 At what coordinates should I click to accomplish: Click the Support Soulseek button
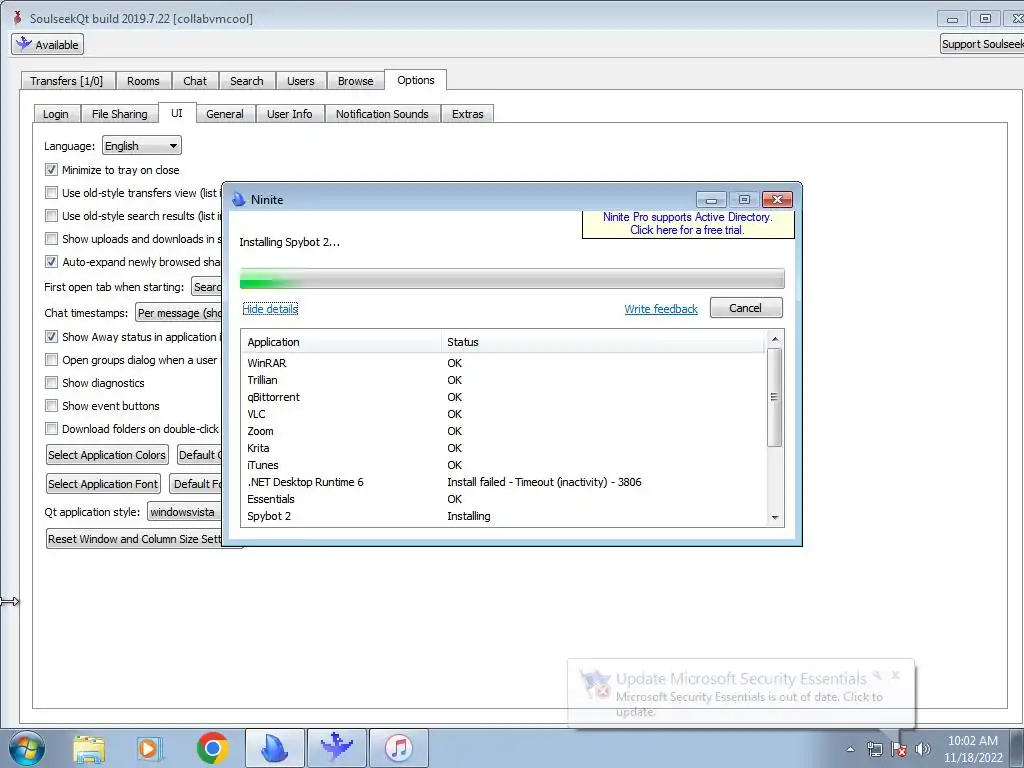(x=982, y=44)
